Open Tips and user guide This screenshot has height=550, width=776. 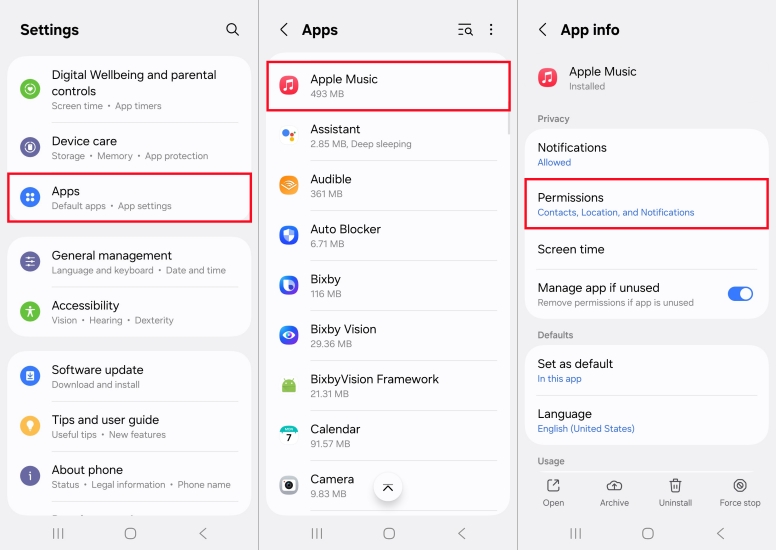(130, 426)
